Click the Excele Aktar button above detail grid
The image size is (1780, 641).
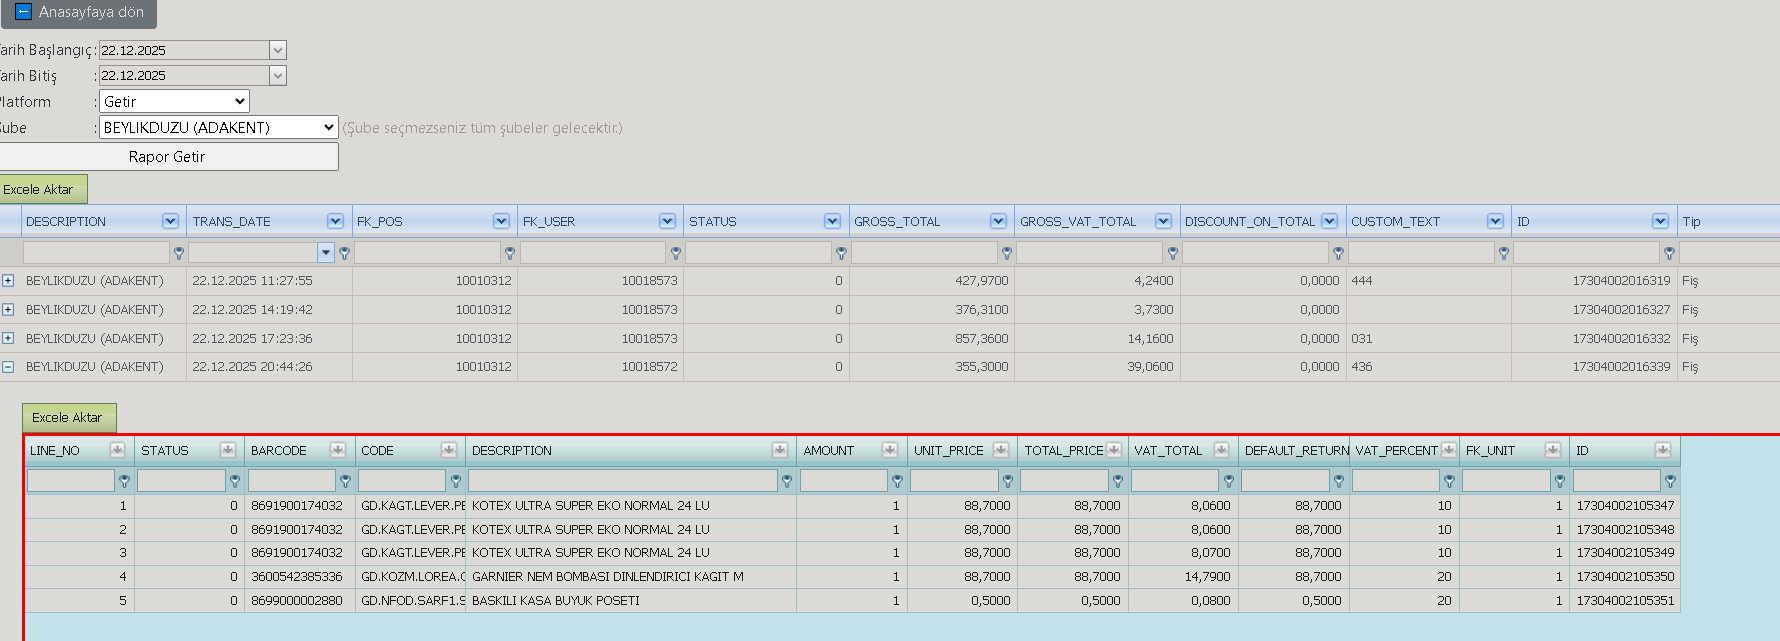click(69, 418)
